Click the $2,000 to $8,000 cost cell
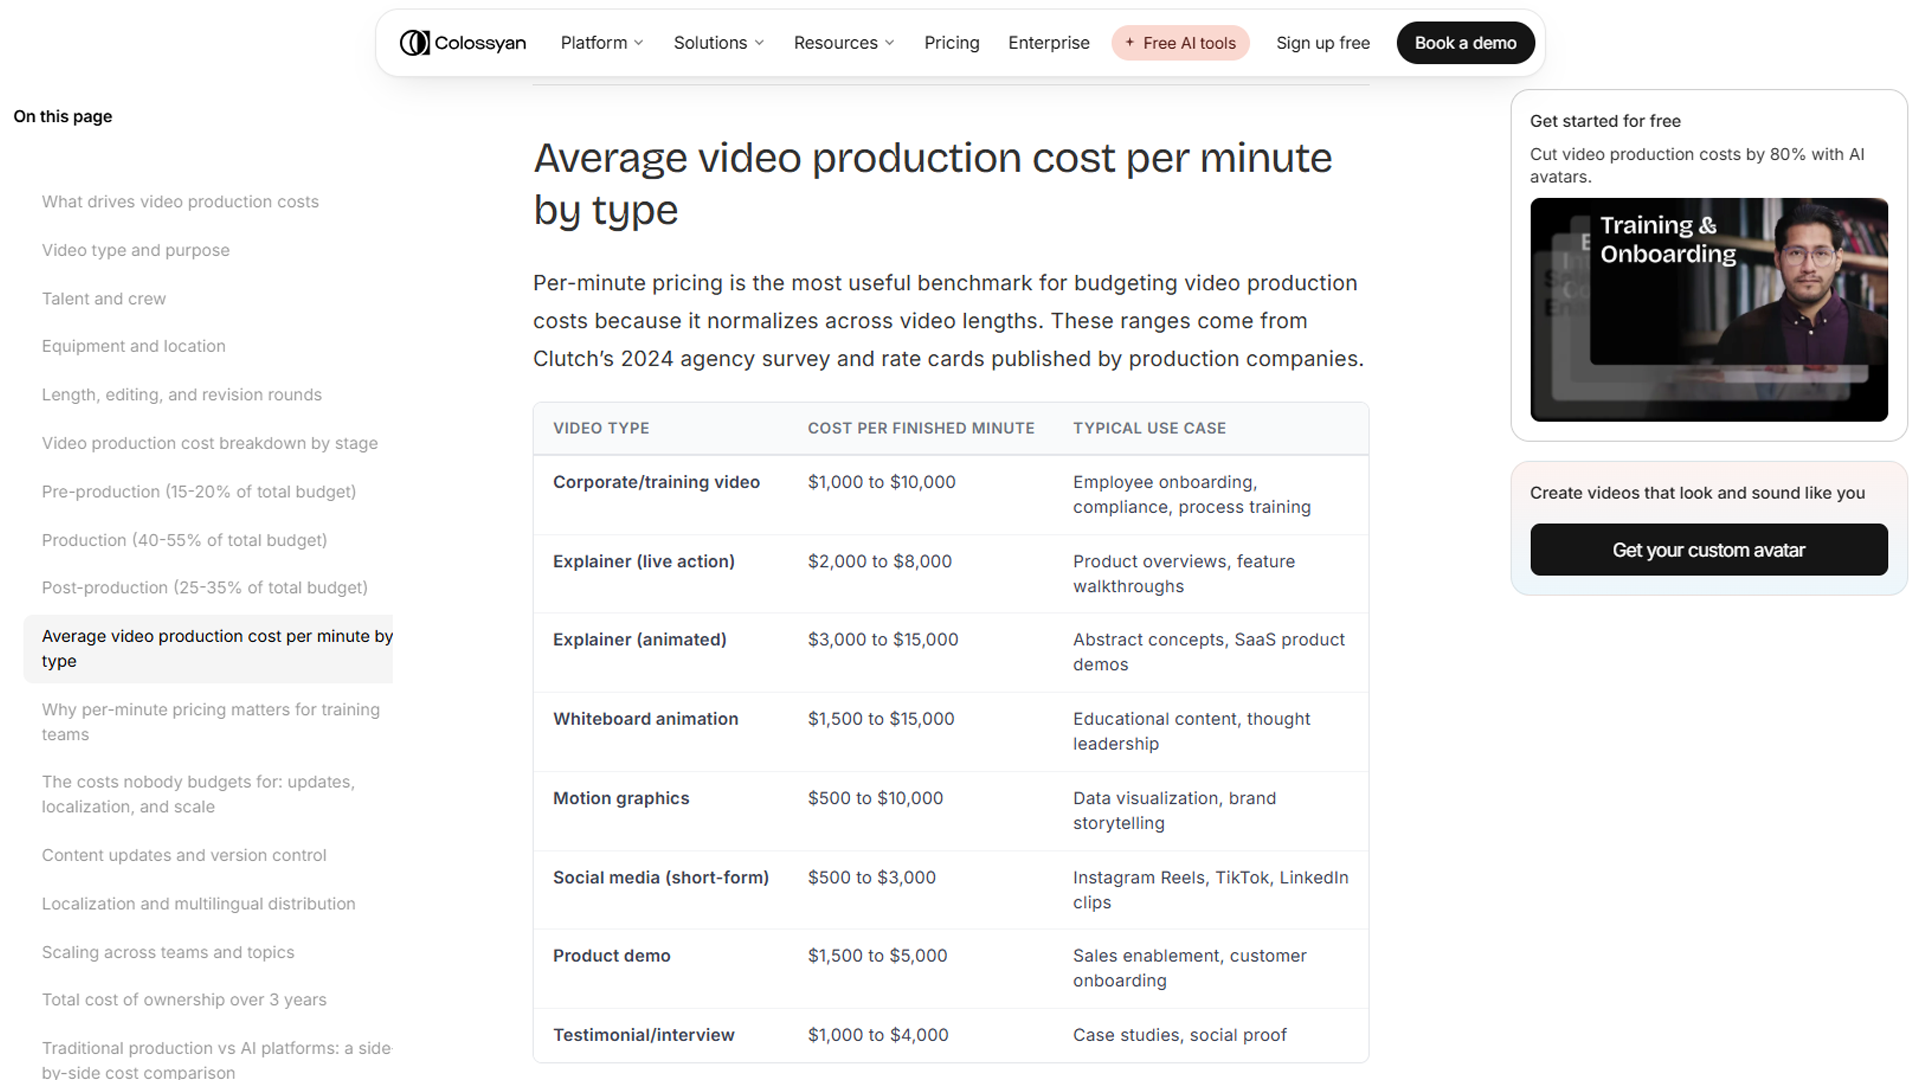This screenshot has height=1080, width=1920. tap(879, 562)
